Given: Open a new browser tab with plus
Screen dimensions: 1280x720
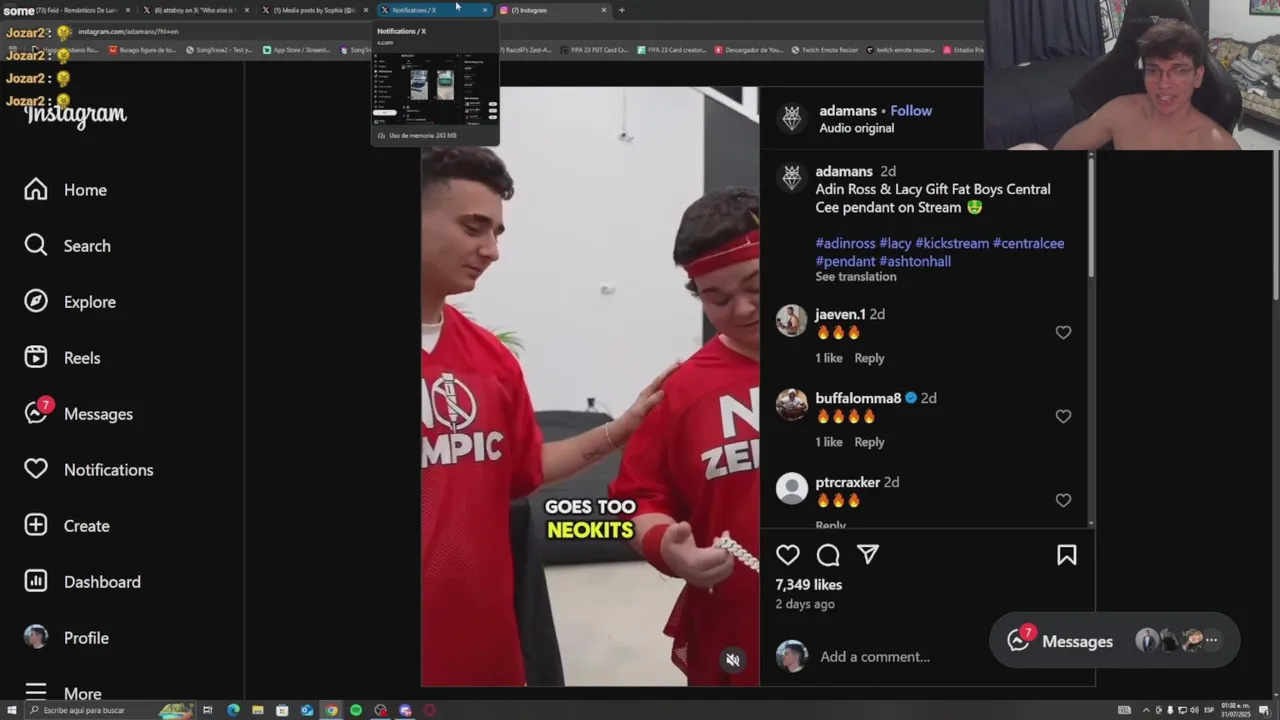Looking at the screenshot, I should pos(621,10).
